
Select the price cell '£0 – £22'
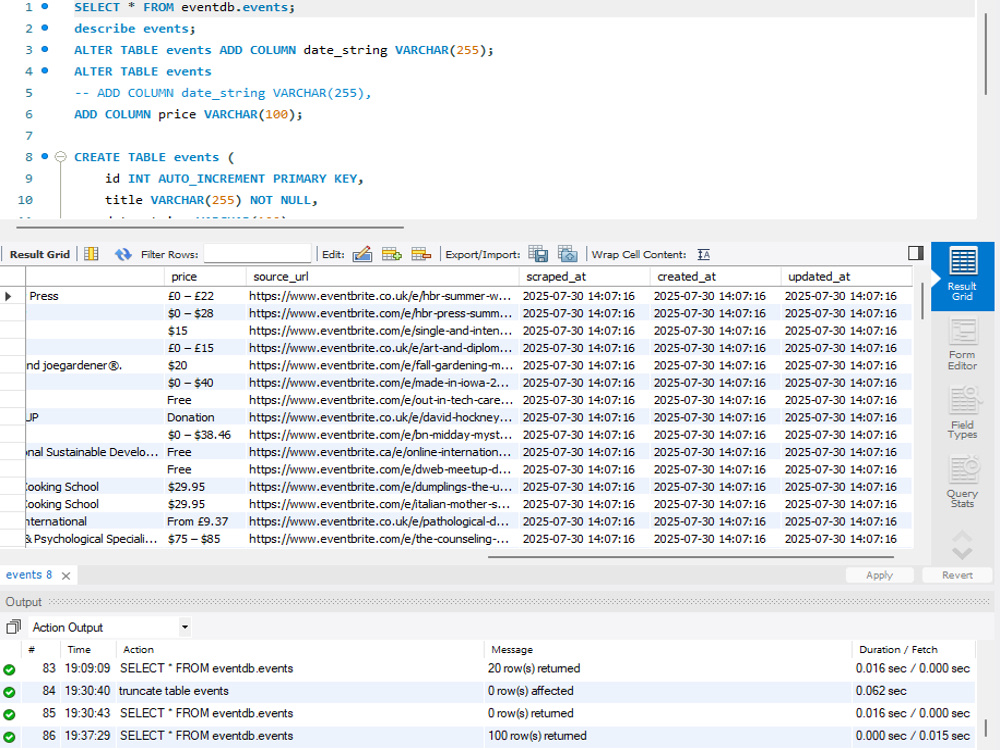(x=205, y=296)
